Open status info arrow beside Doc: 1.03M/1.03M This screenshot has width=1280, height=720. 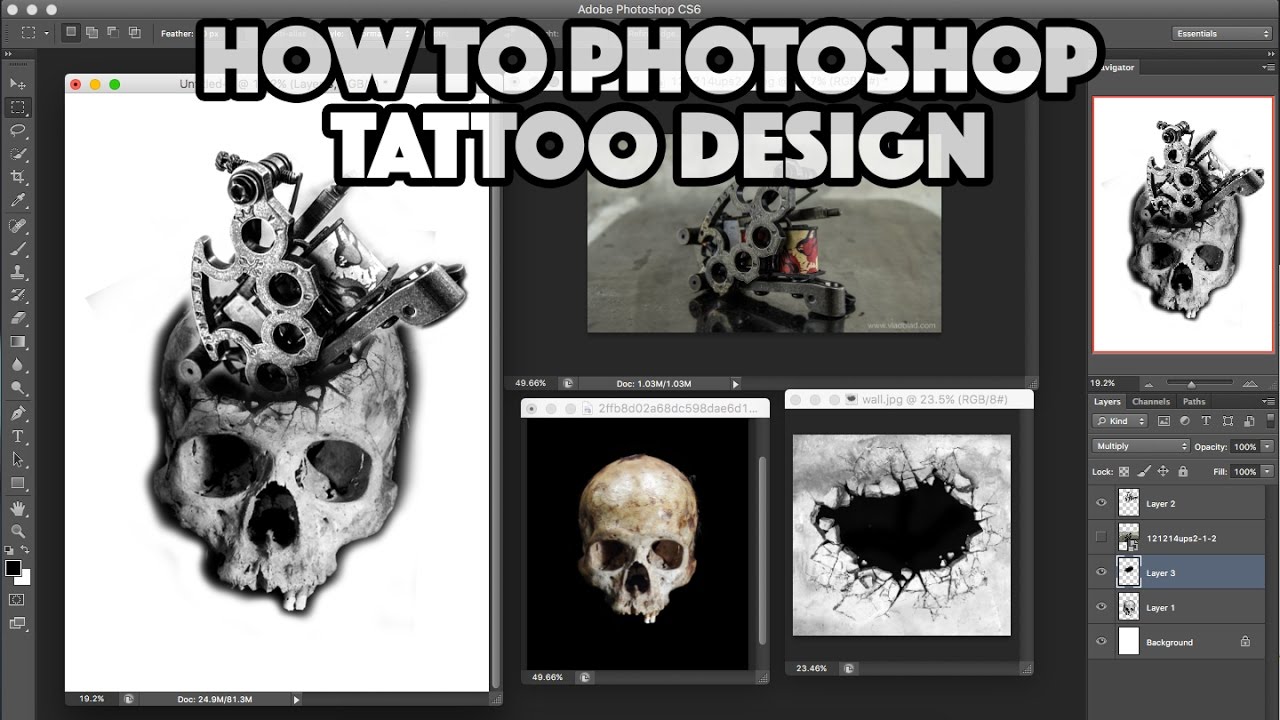[x=736, y=383]
